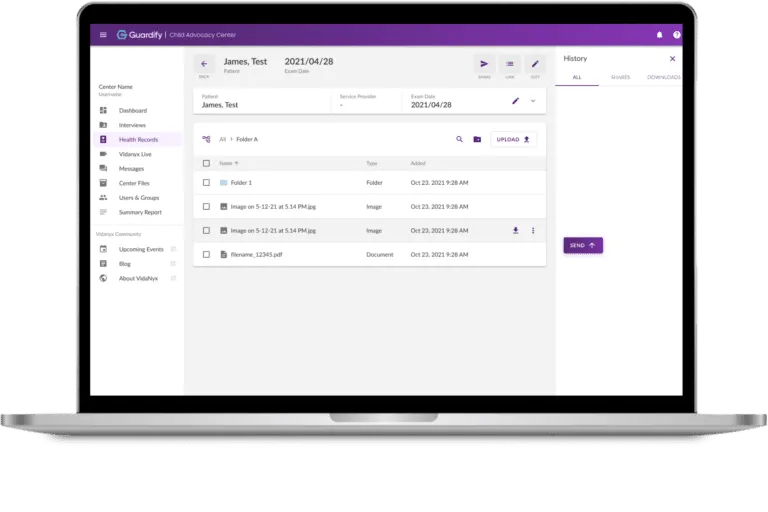Click the Upload button
The image size is (768, 512).
[514, 139]
